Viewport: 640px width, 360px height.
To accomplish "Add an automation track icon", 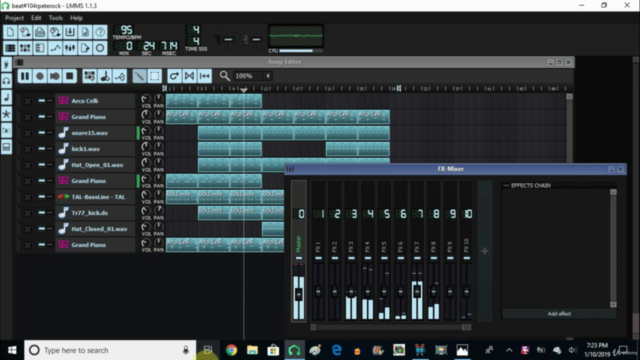I will point(120,76).
